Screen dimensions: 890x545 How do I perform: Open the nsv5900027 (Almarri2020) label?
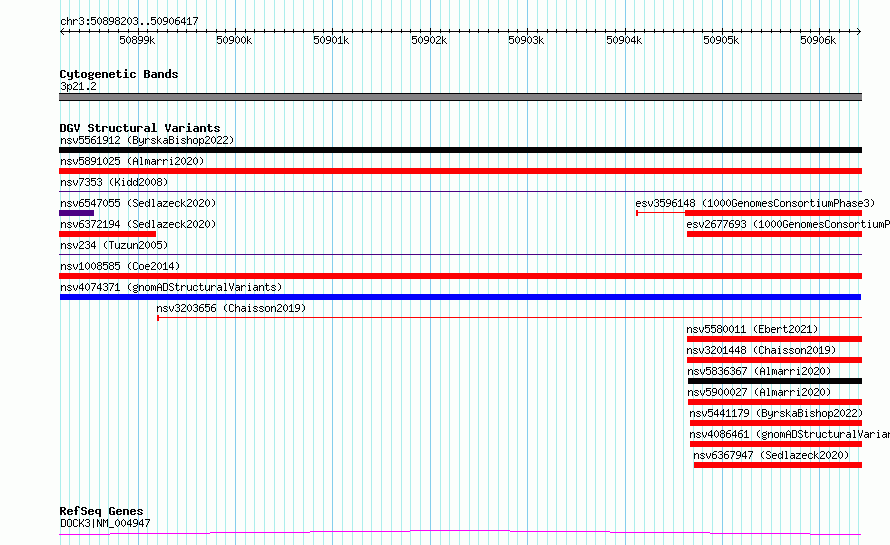point(759,392)
